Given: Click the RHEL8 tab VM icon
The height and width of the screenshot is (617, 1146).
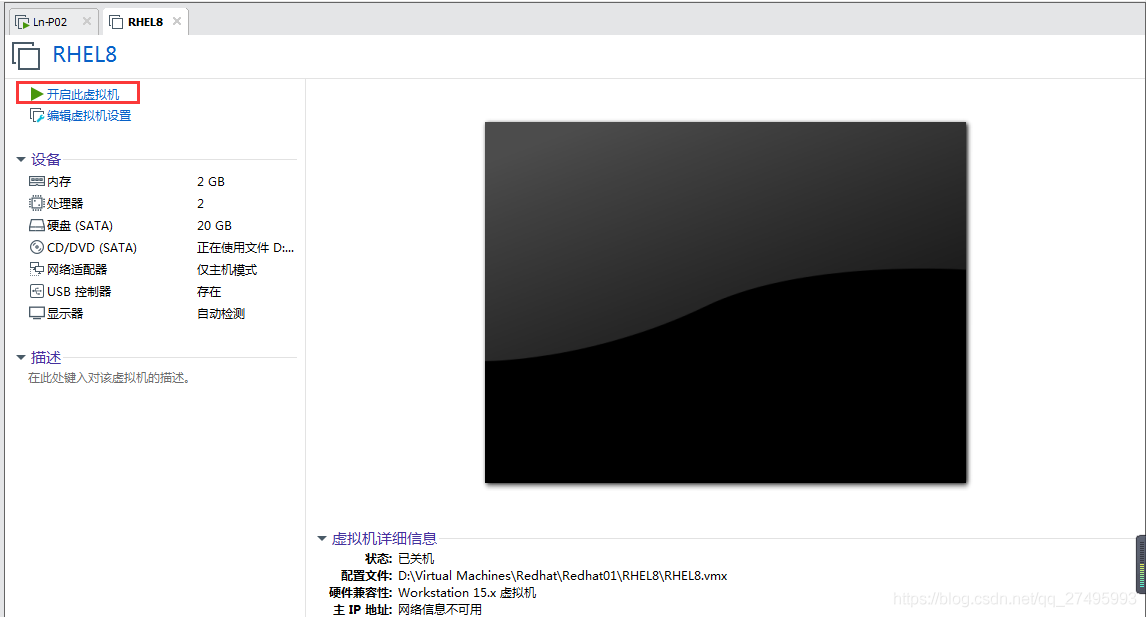Looking at the screenshot, I should point(115,22).
